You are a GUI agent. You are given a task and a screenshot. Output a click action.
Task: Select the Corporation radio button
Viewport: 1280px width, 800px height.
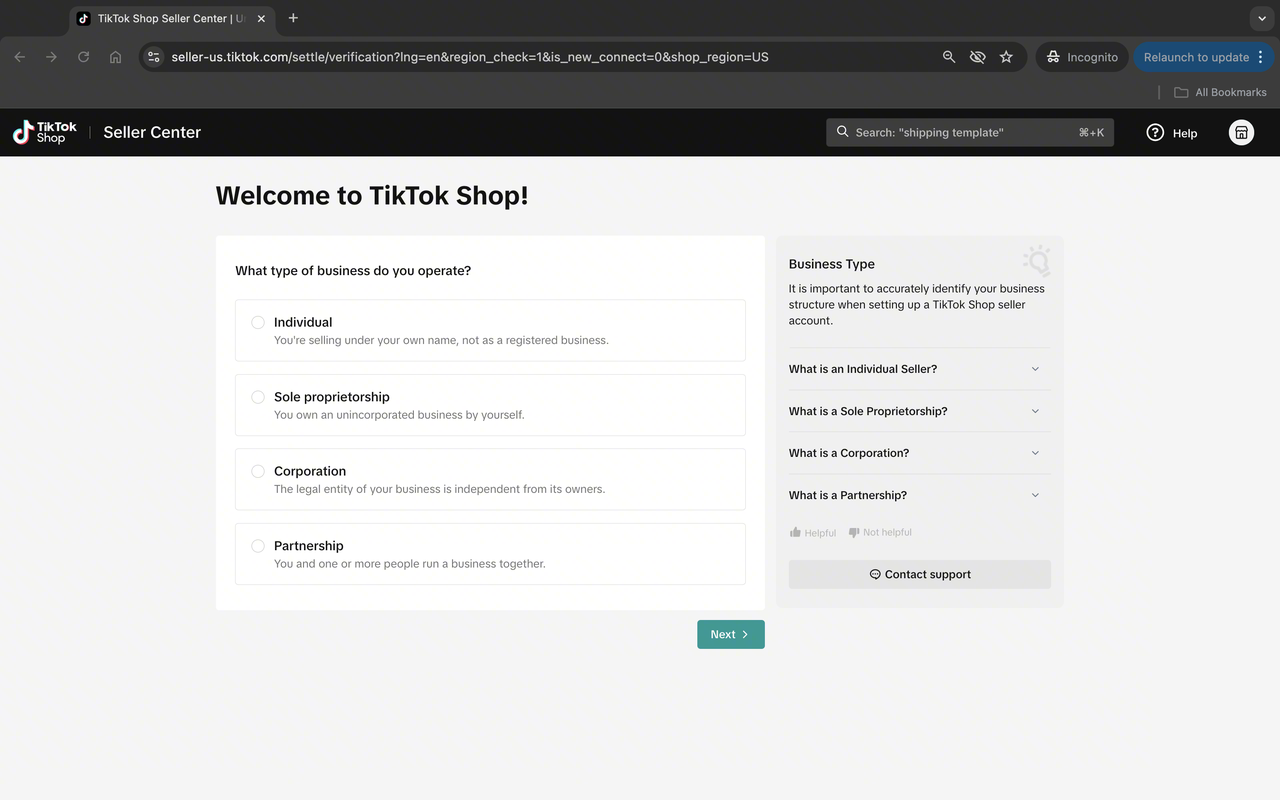pyautogui.click(x=258, y=471)
